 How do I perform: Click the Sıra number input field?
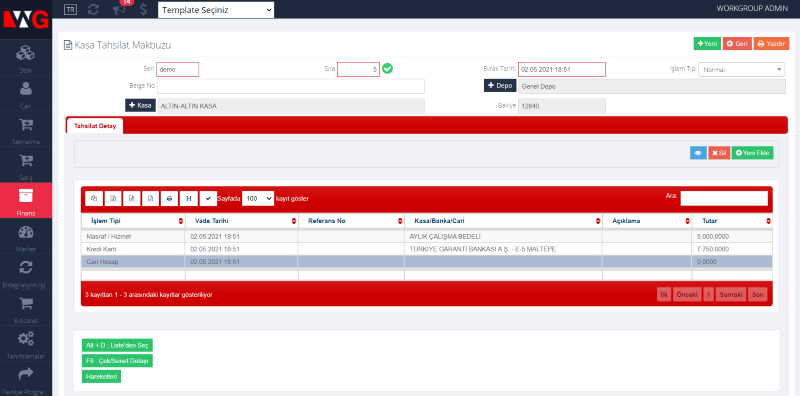click(x=358, y=69)
